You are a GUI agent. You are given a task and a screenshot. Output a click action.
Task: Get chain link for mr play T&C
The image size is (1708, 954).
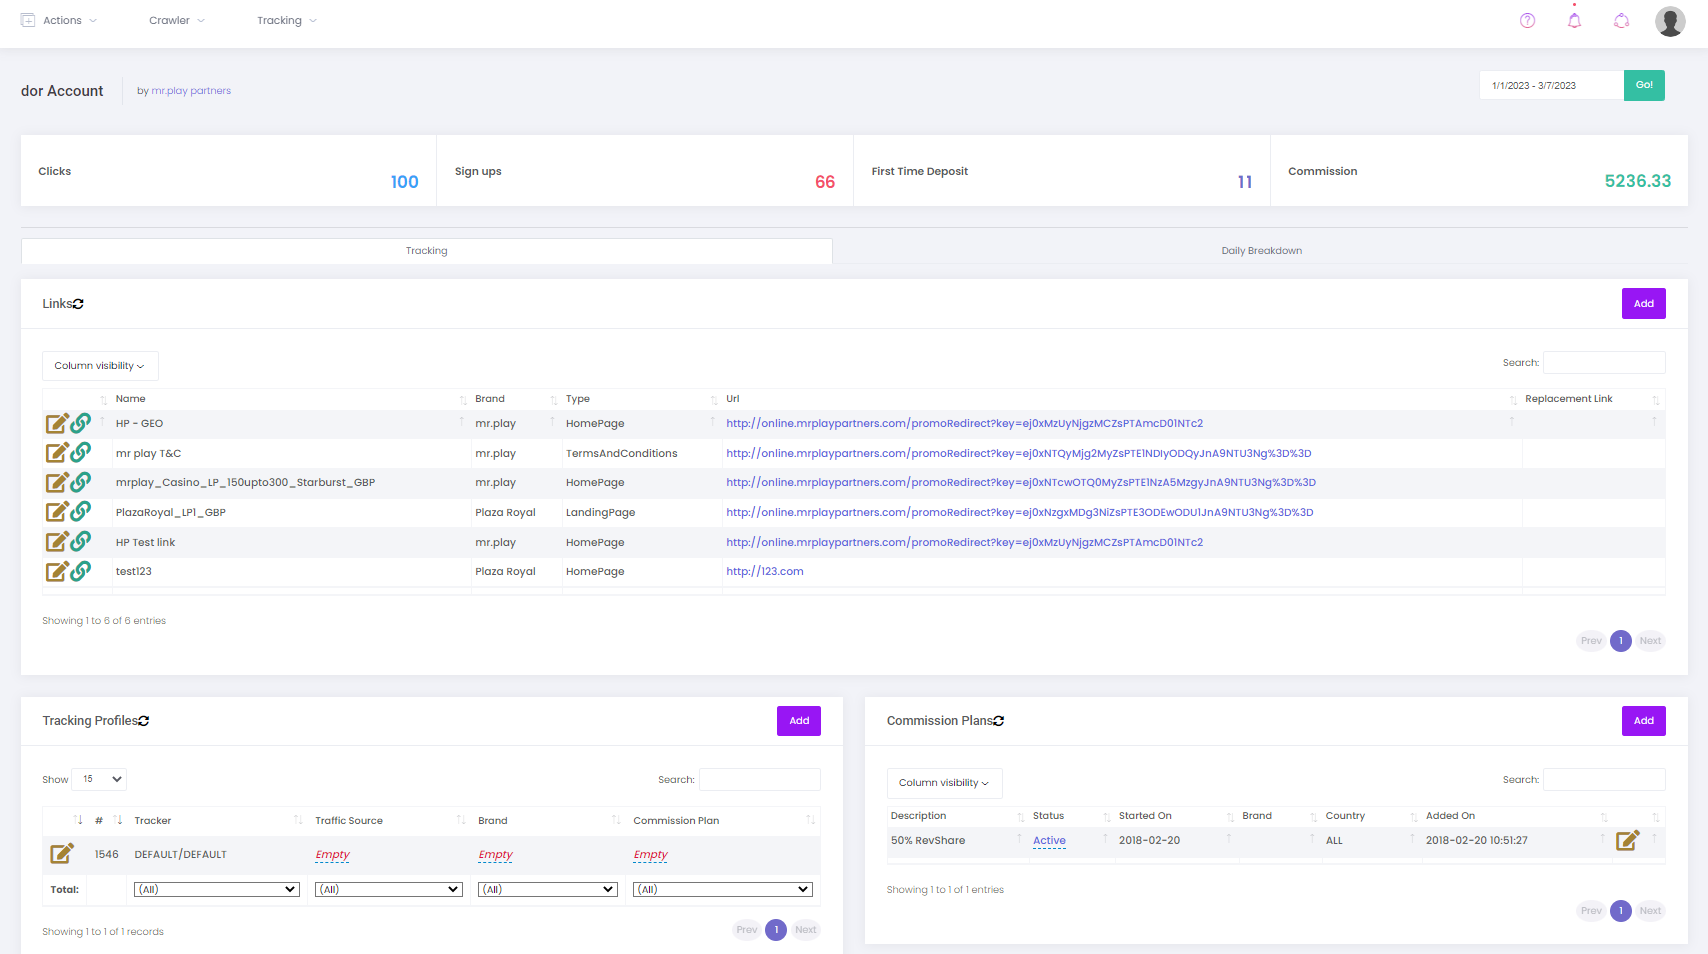(x=81, y=452)
